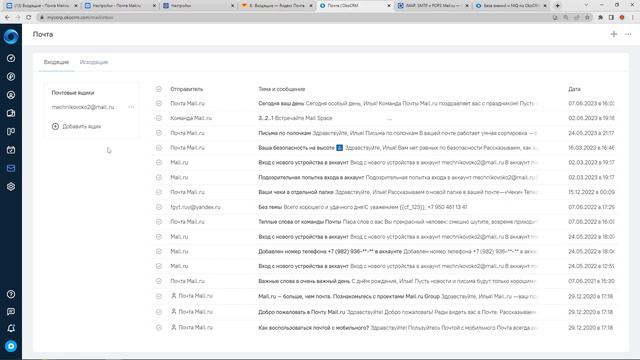Switch to the База знаний OkoCRM browser tab

pyautogui.click(x=511, y=6)
